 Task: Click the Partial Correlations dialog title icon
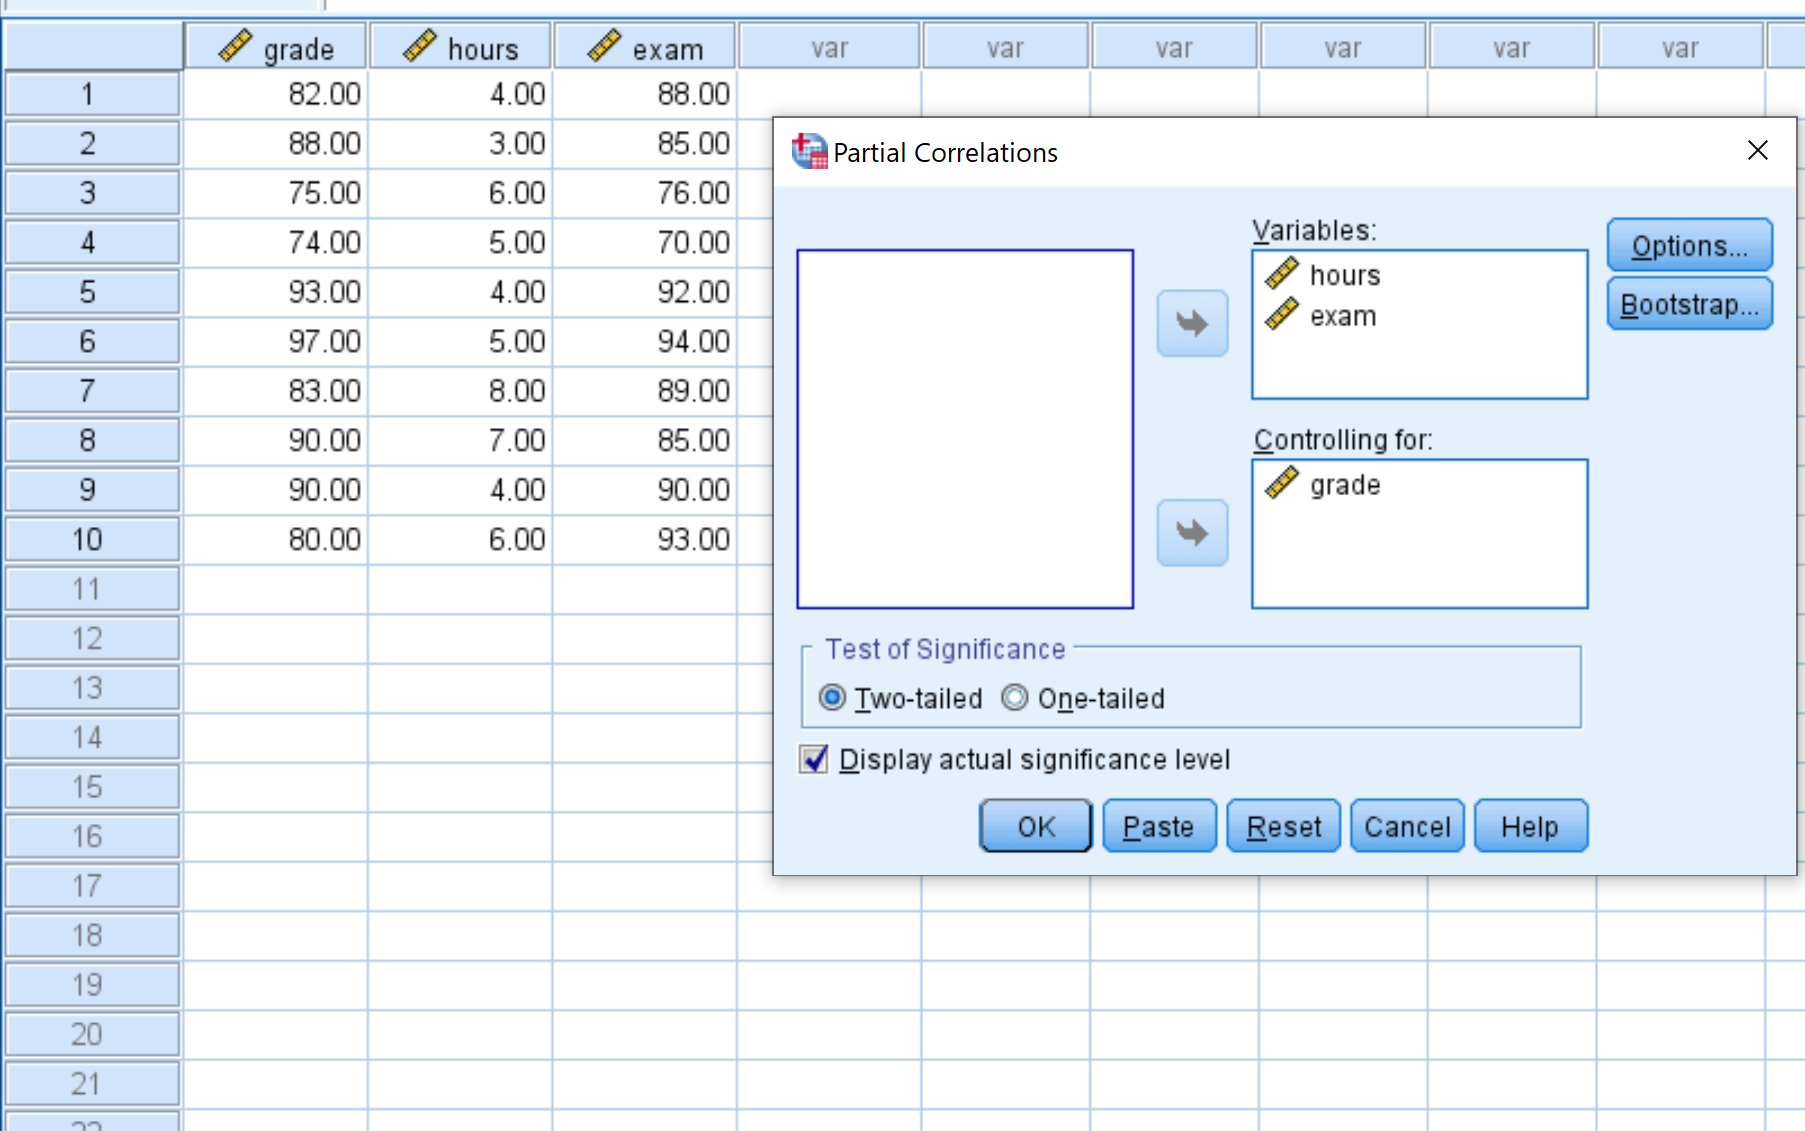[x=809, y=152]
